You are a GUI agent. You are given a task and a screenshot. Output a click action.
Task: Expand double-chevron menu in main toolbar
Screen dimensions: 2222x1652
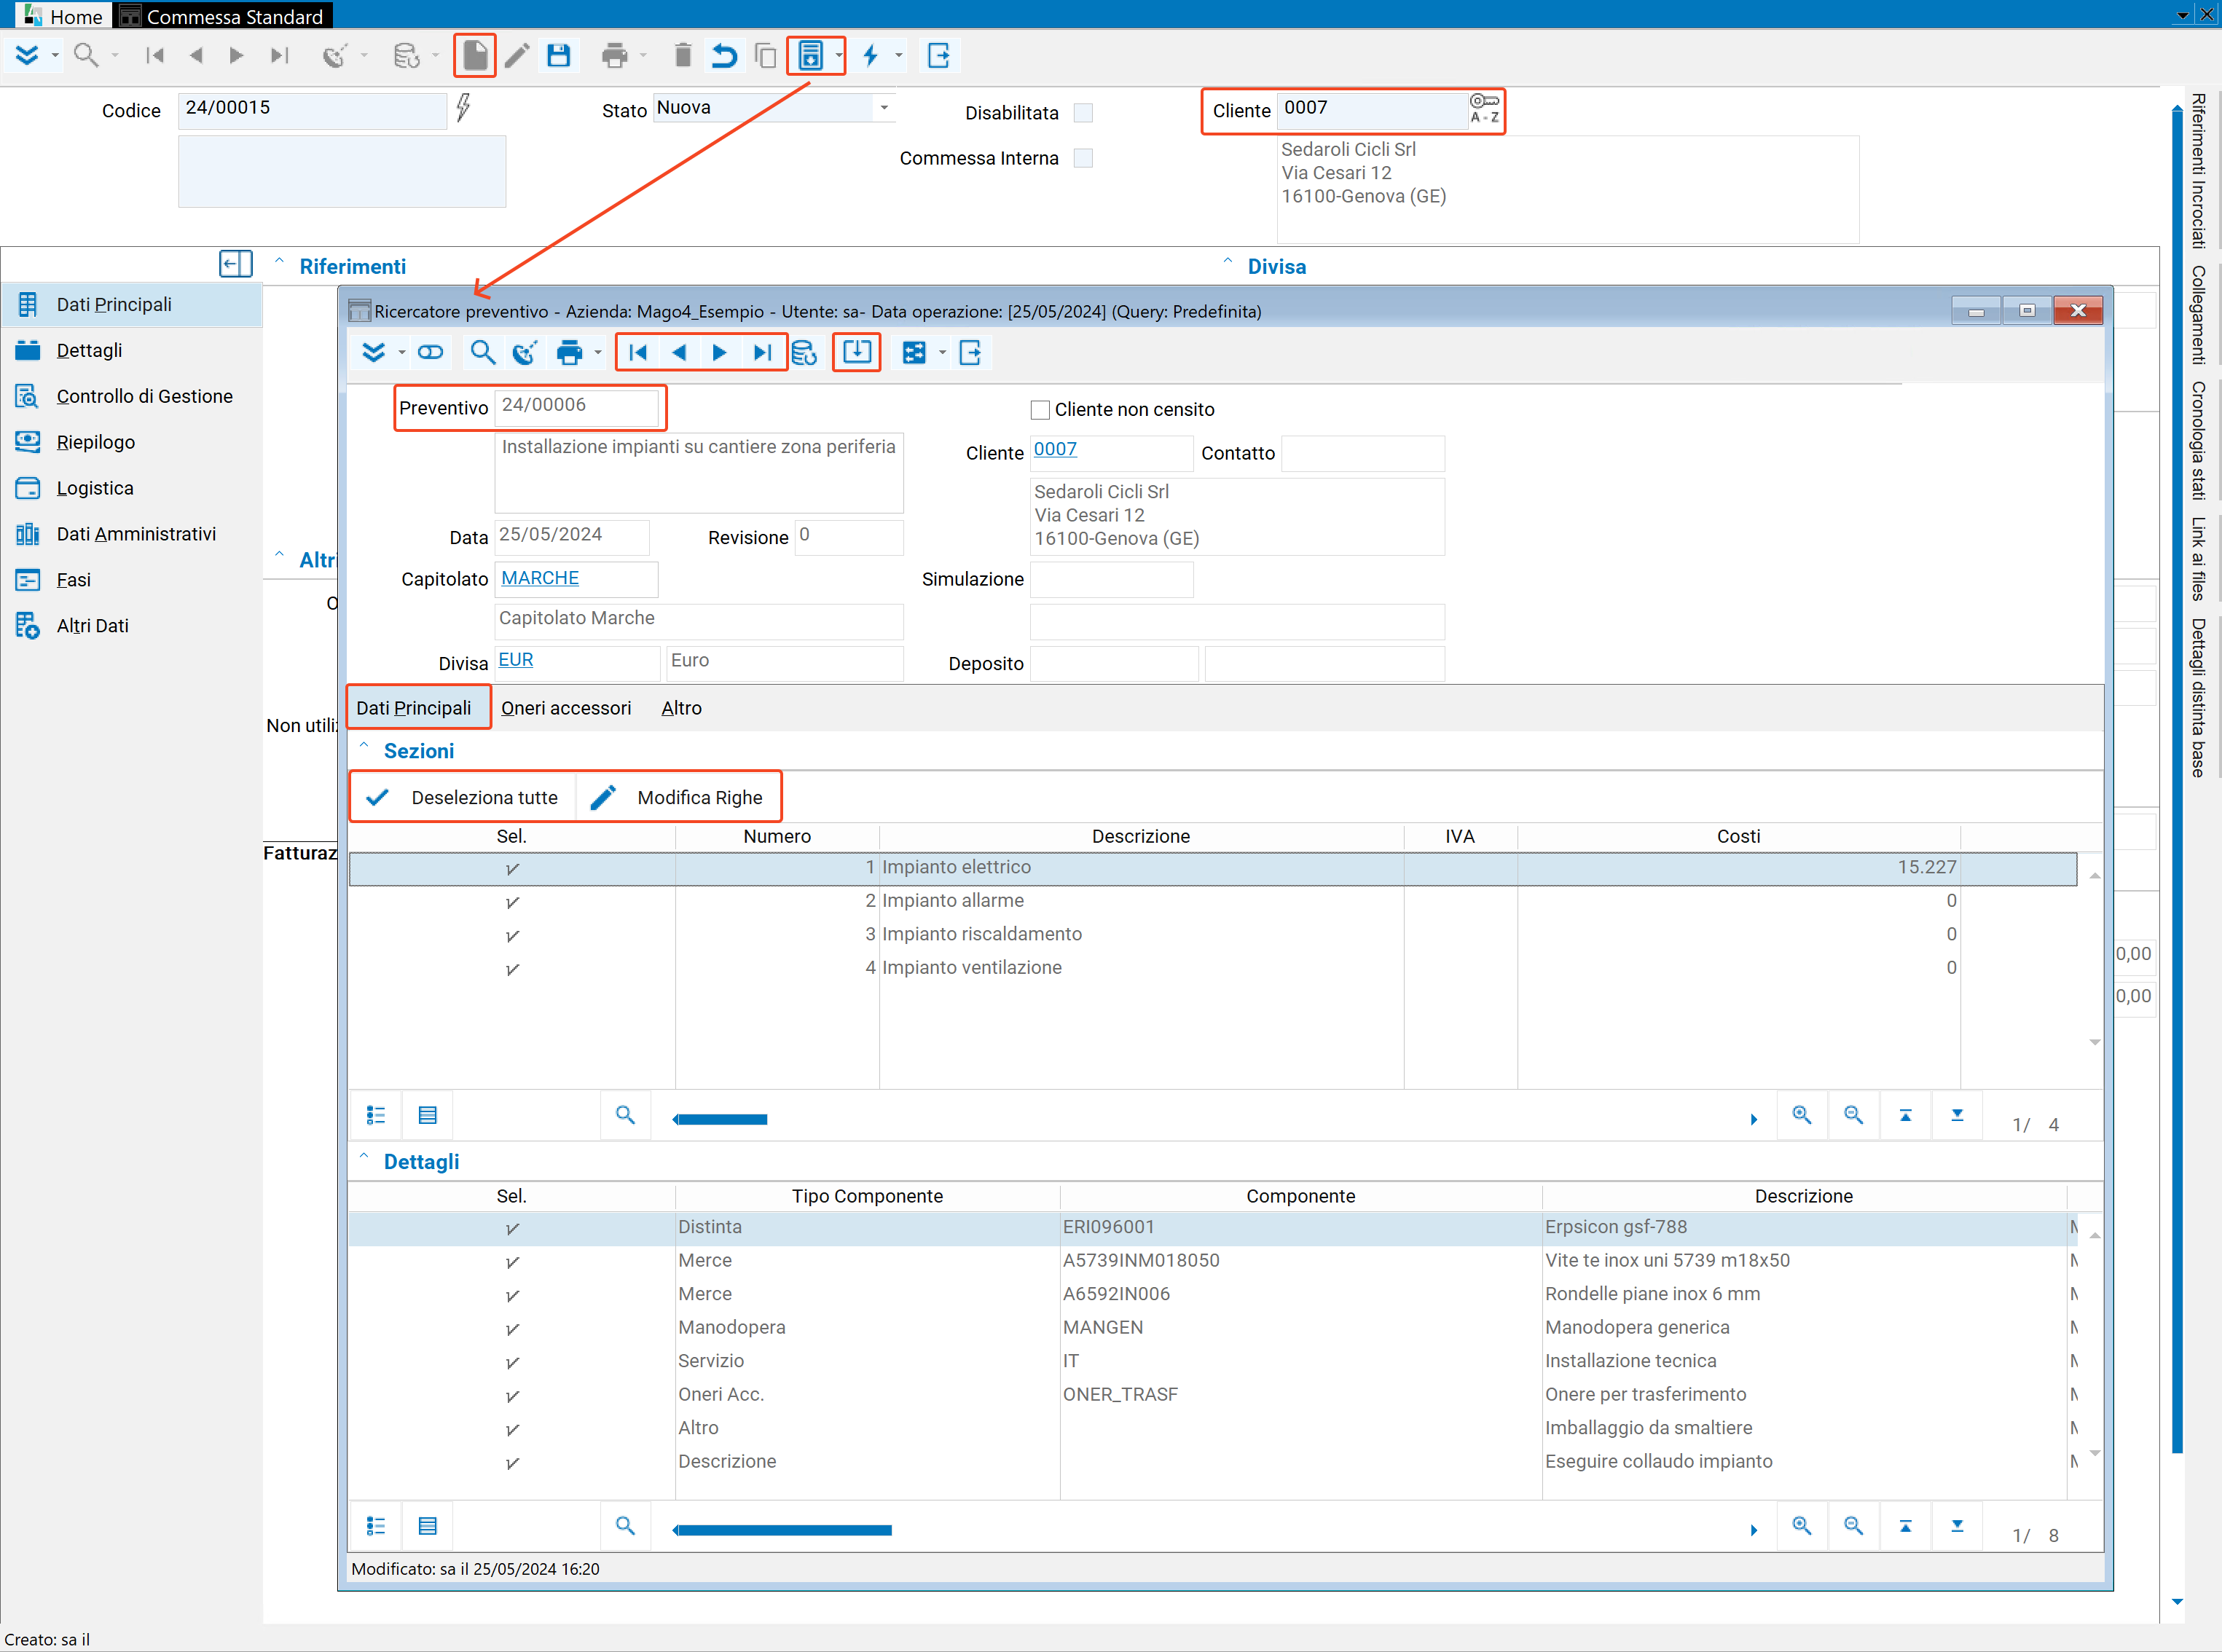(27, 55)
